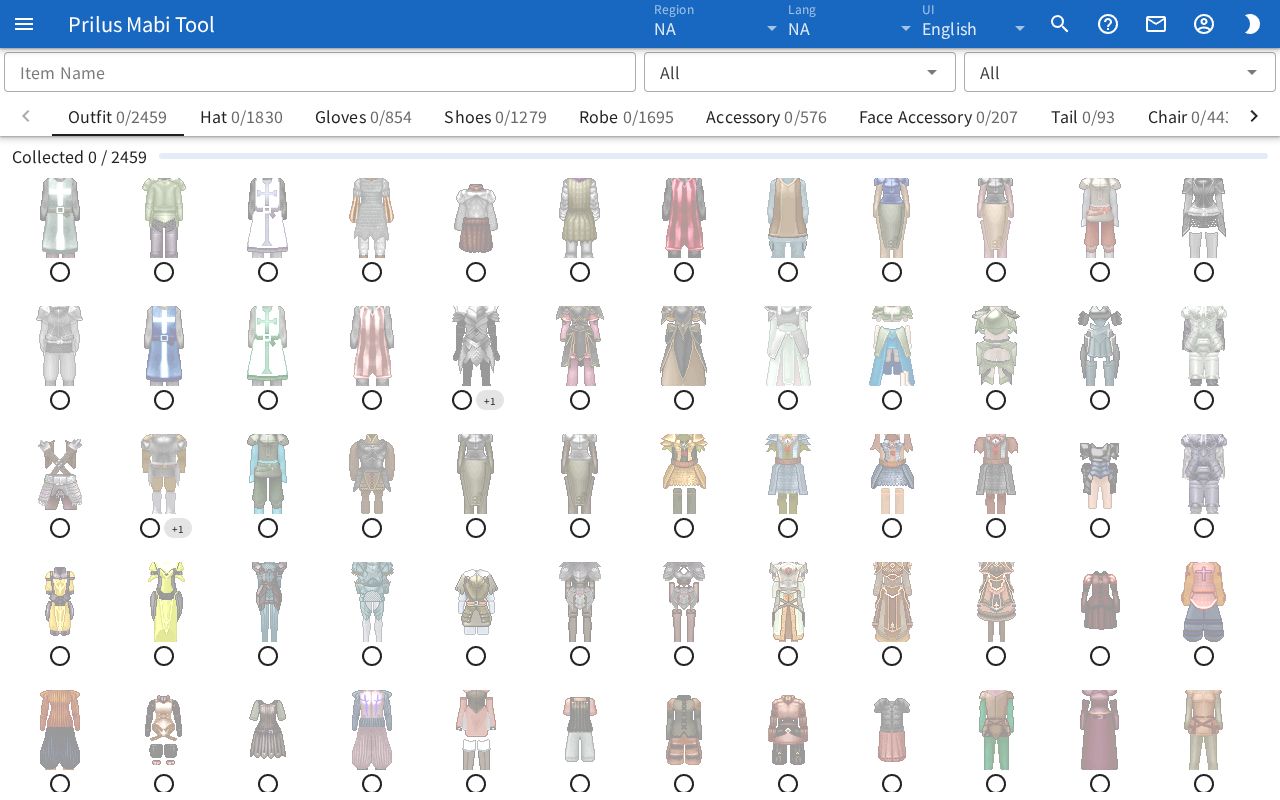The width and height of the screenshot is (1280, 800).
Task: Switch to the Hat tab
Action: coord(241,117)
